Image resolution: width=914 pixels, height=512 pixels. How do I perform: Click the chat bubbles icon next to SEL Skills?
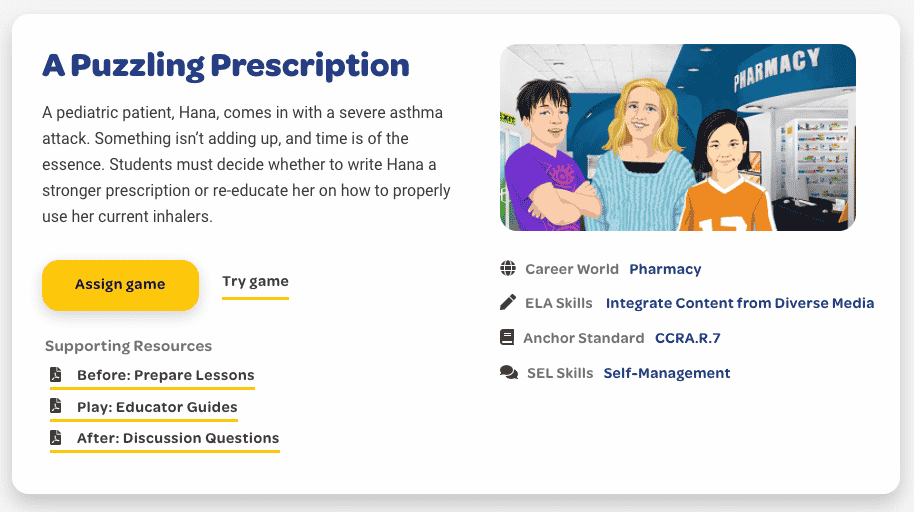pyautogui.click(x=509, y=372)
